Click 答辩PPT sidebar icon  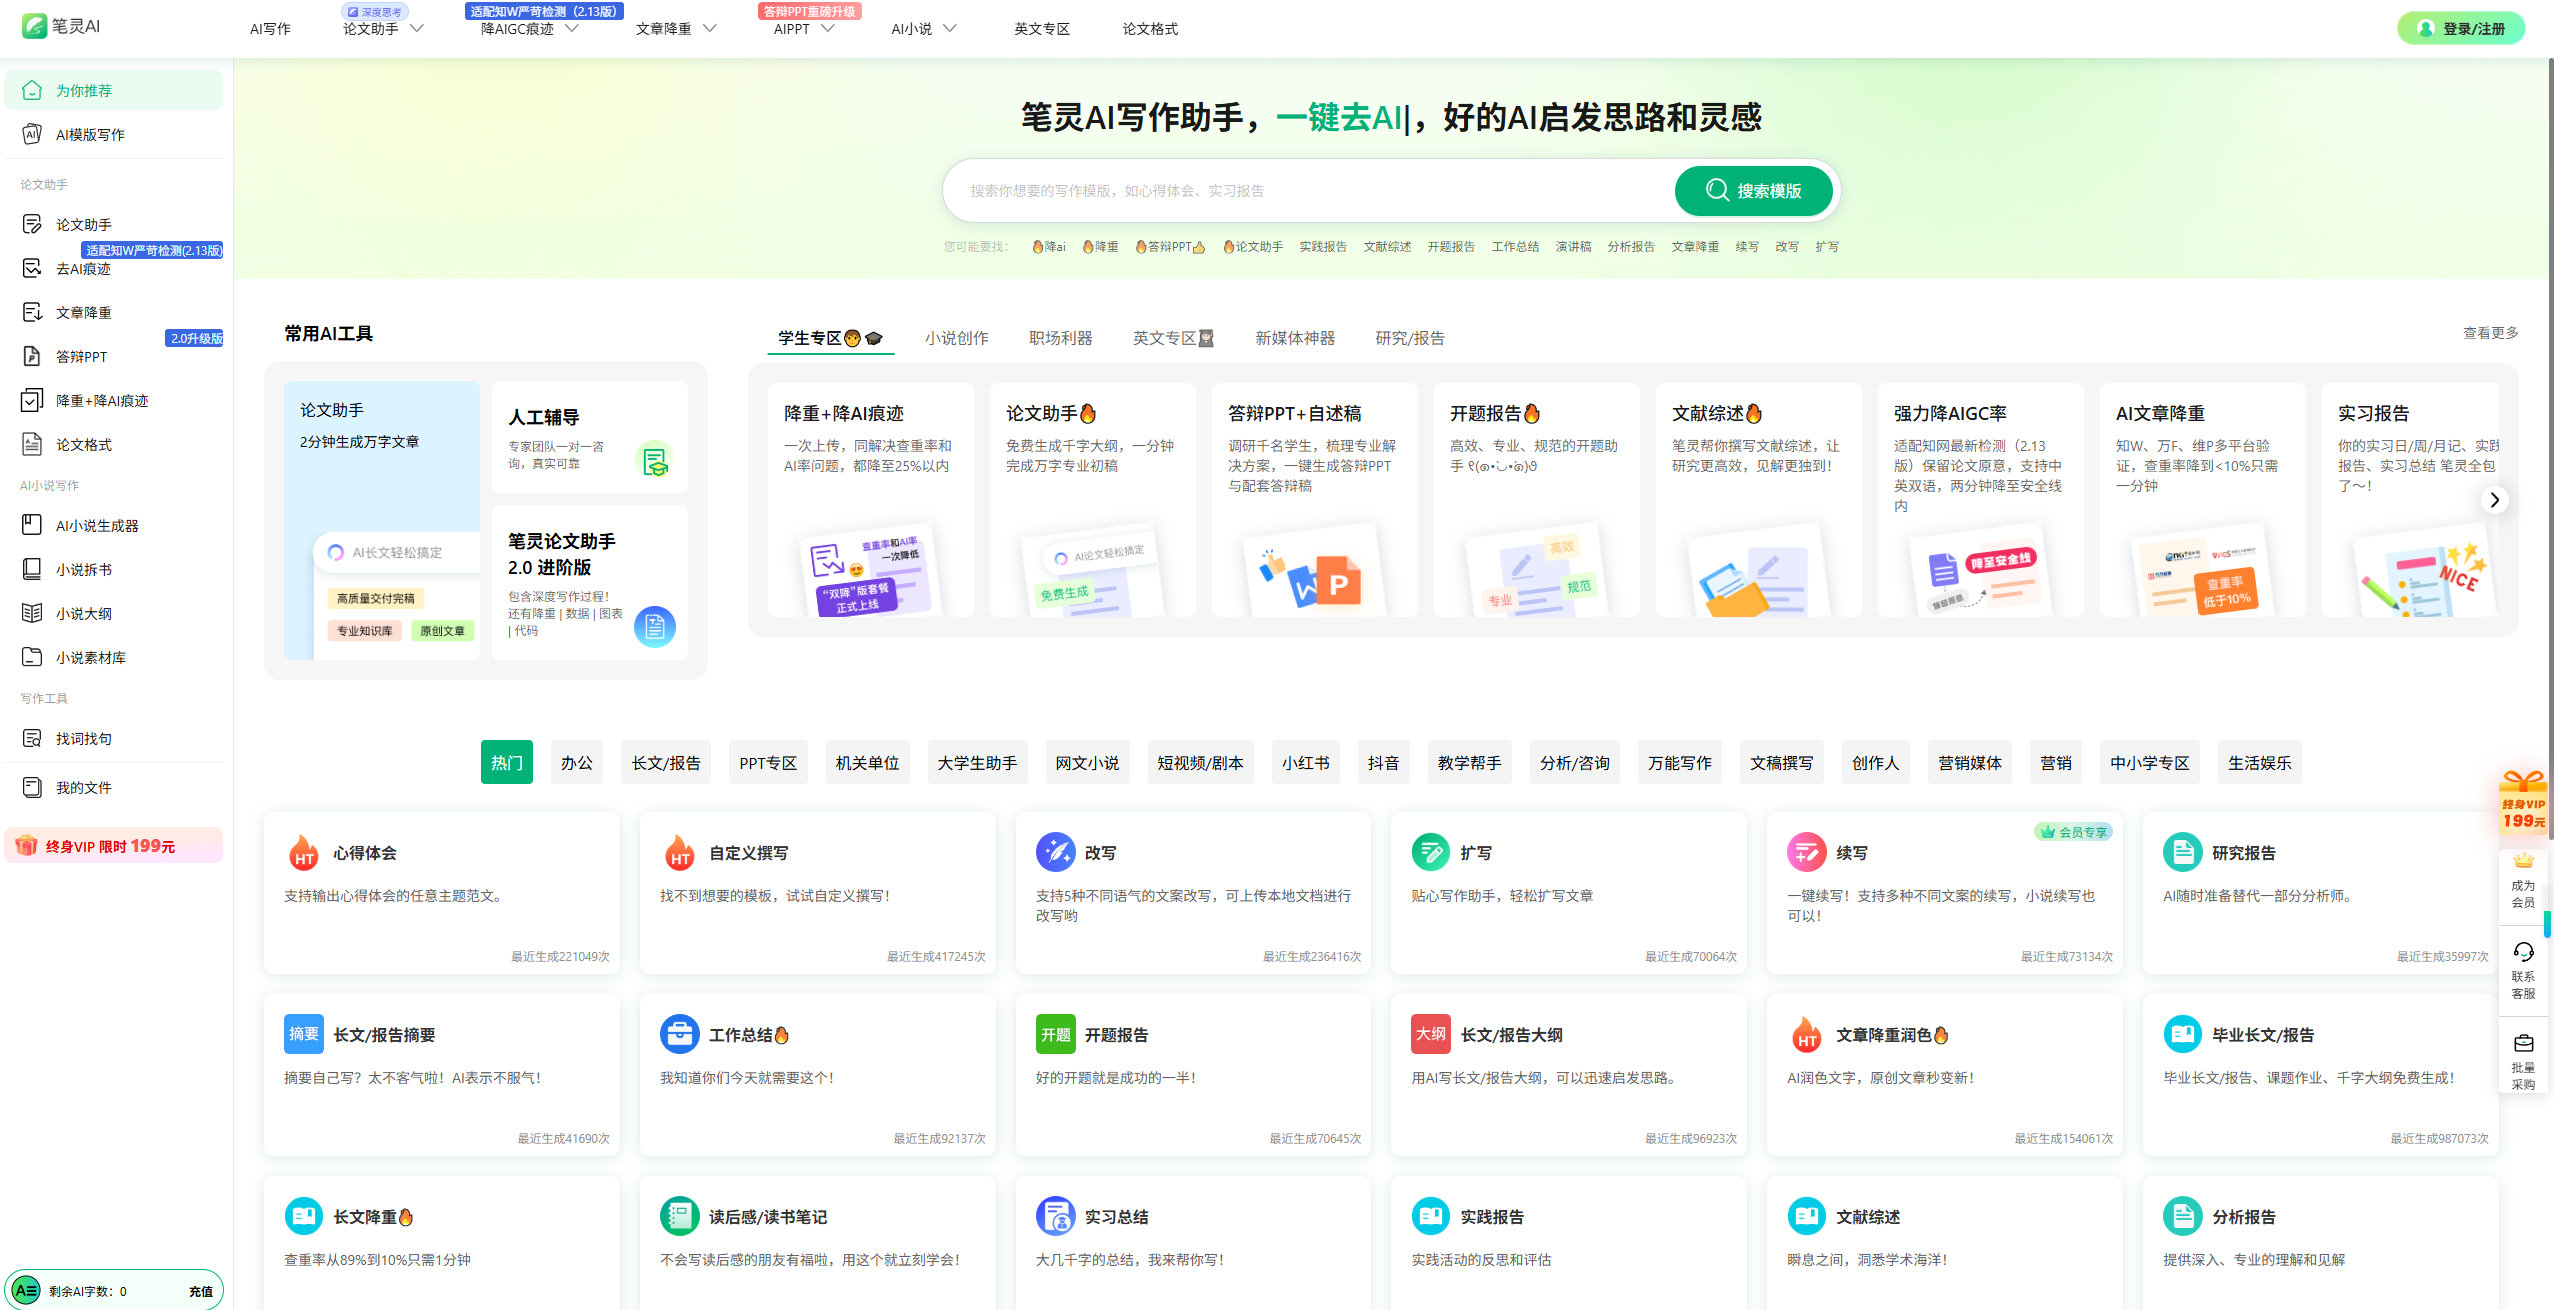(32, 356)
